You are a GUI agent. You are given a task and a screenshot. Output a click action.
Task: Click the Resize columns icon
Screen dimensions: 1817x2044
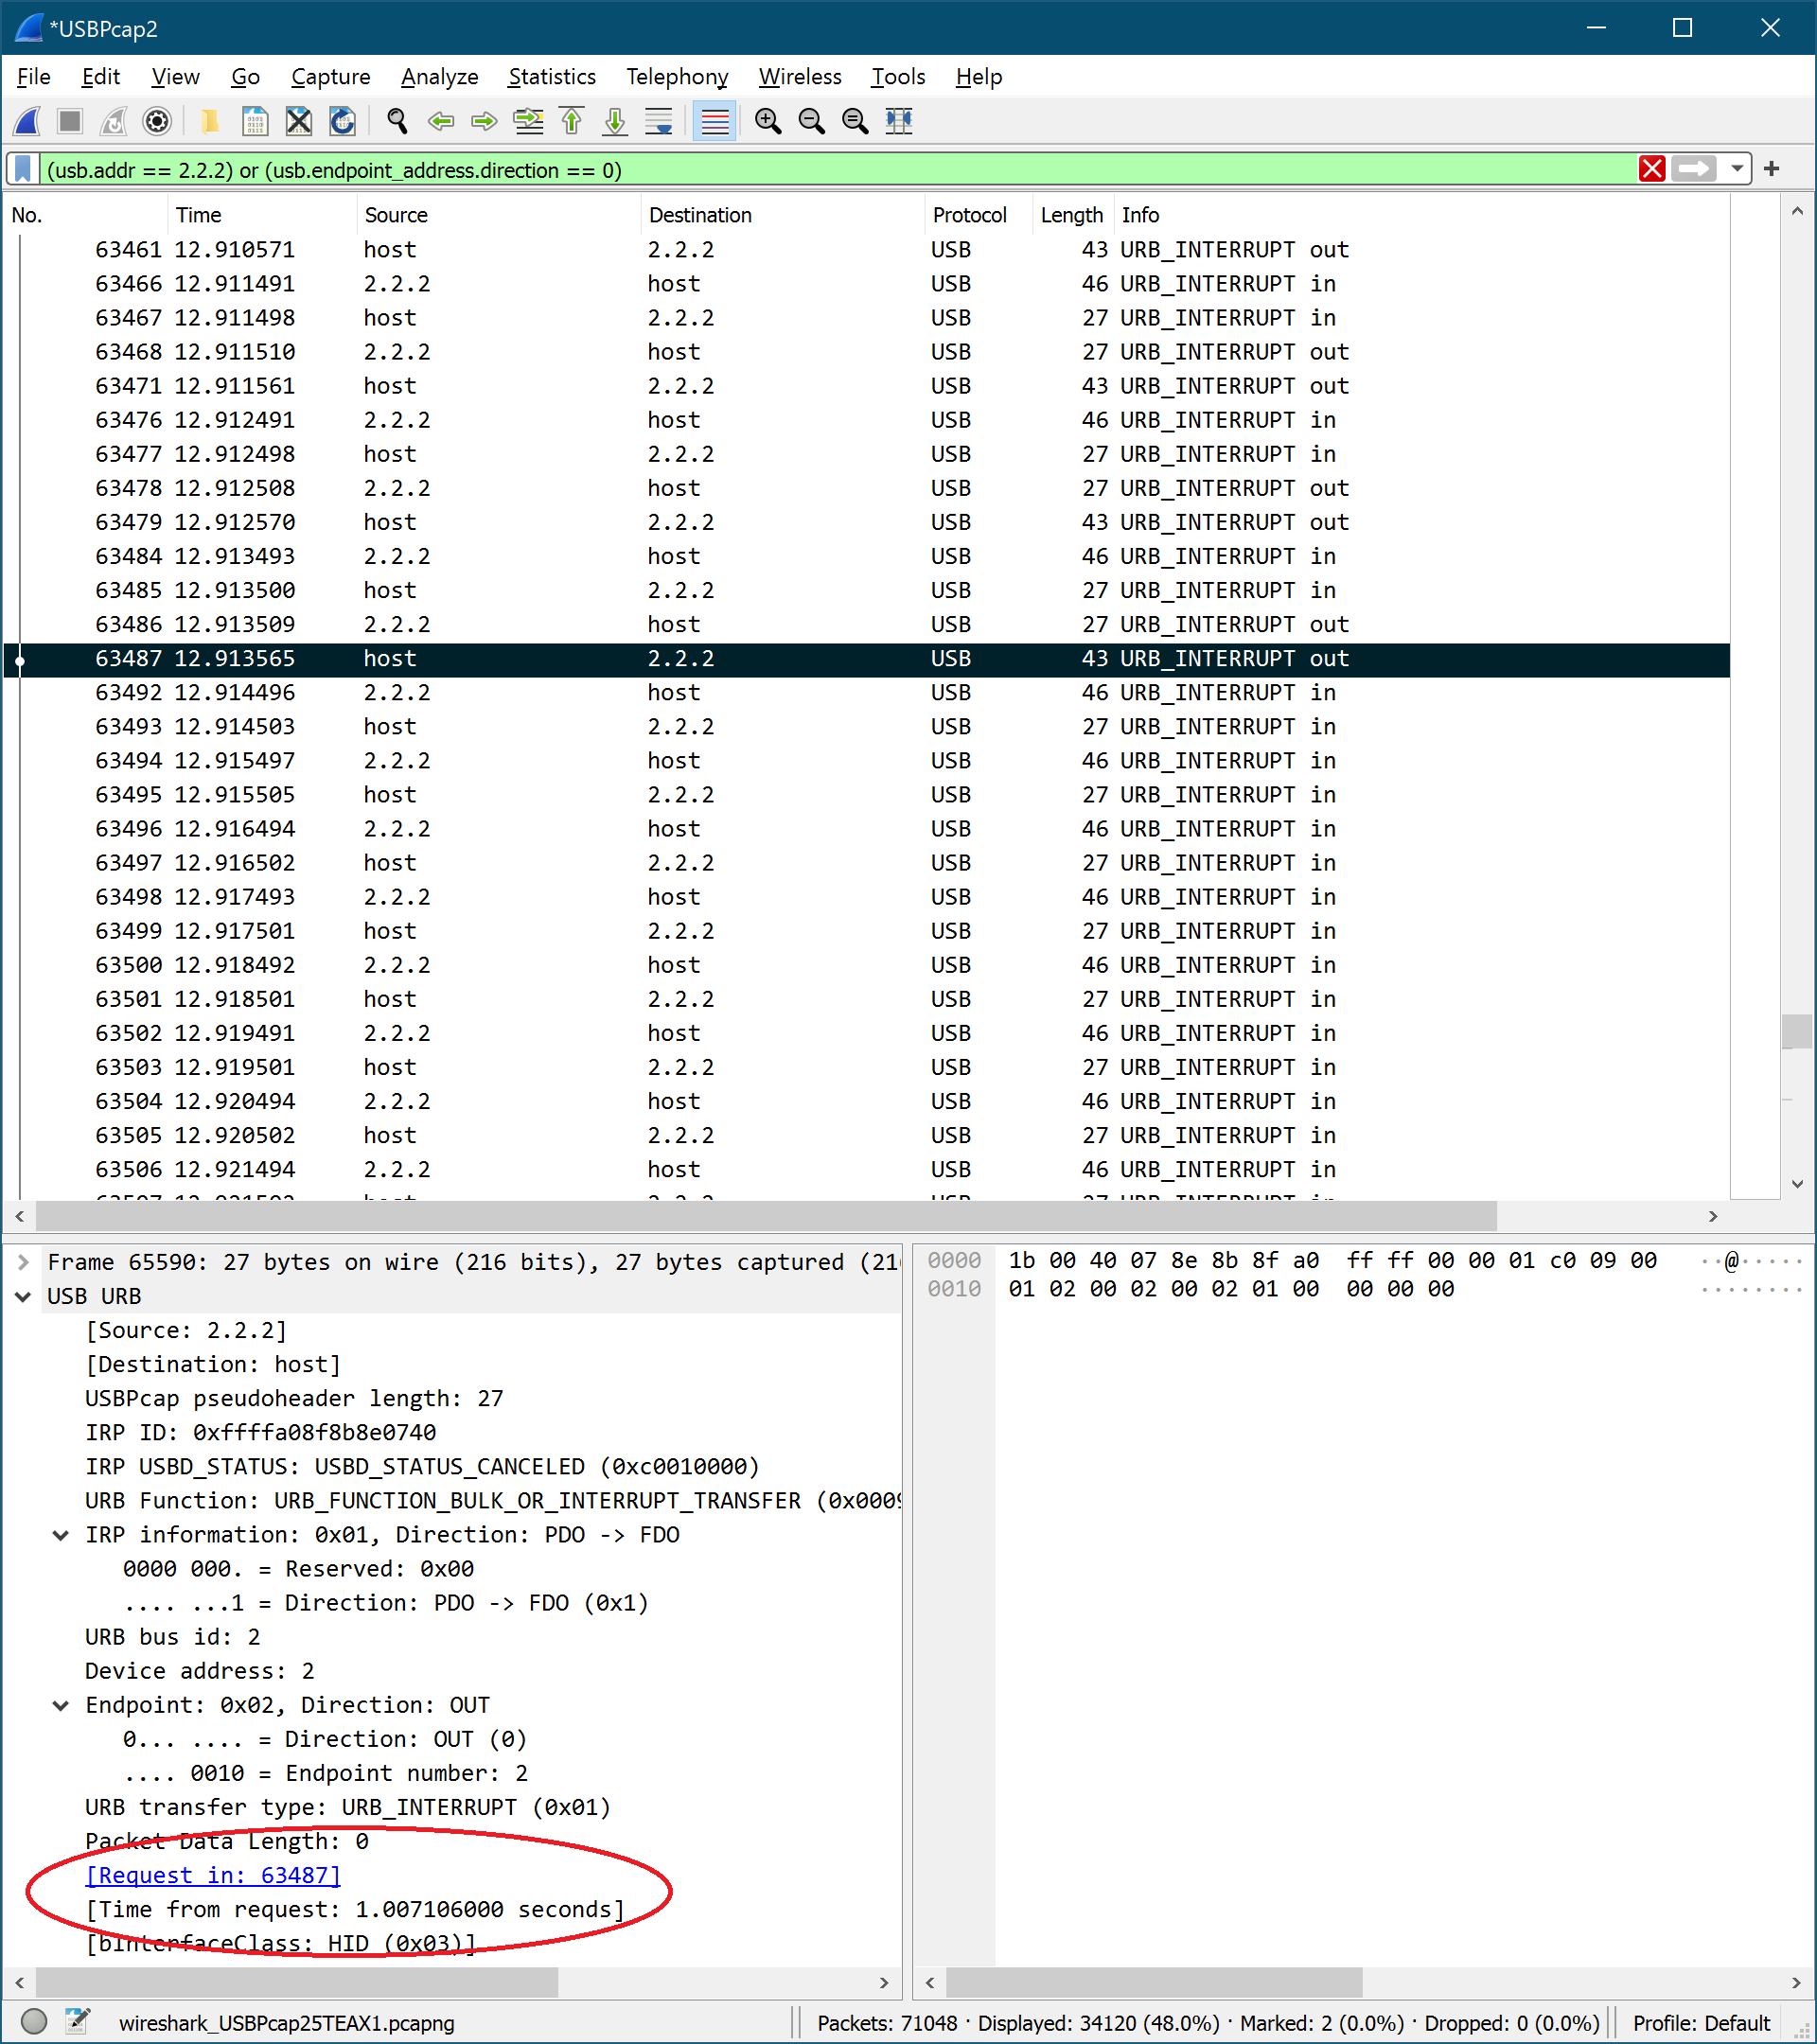tap(899, 121)
